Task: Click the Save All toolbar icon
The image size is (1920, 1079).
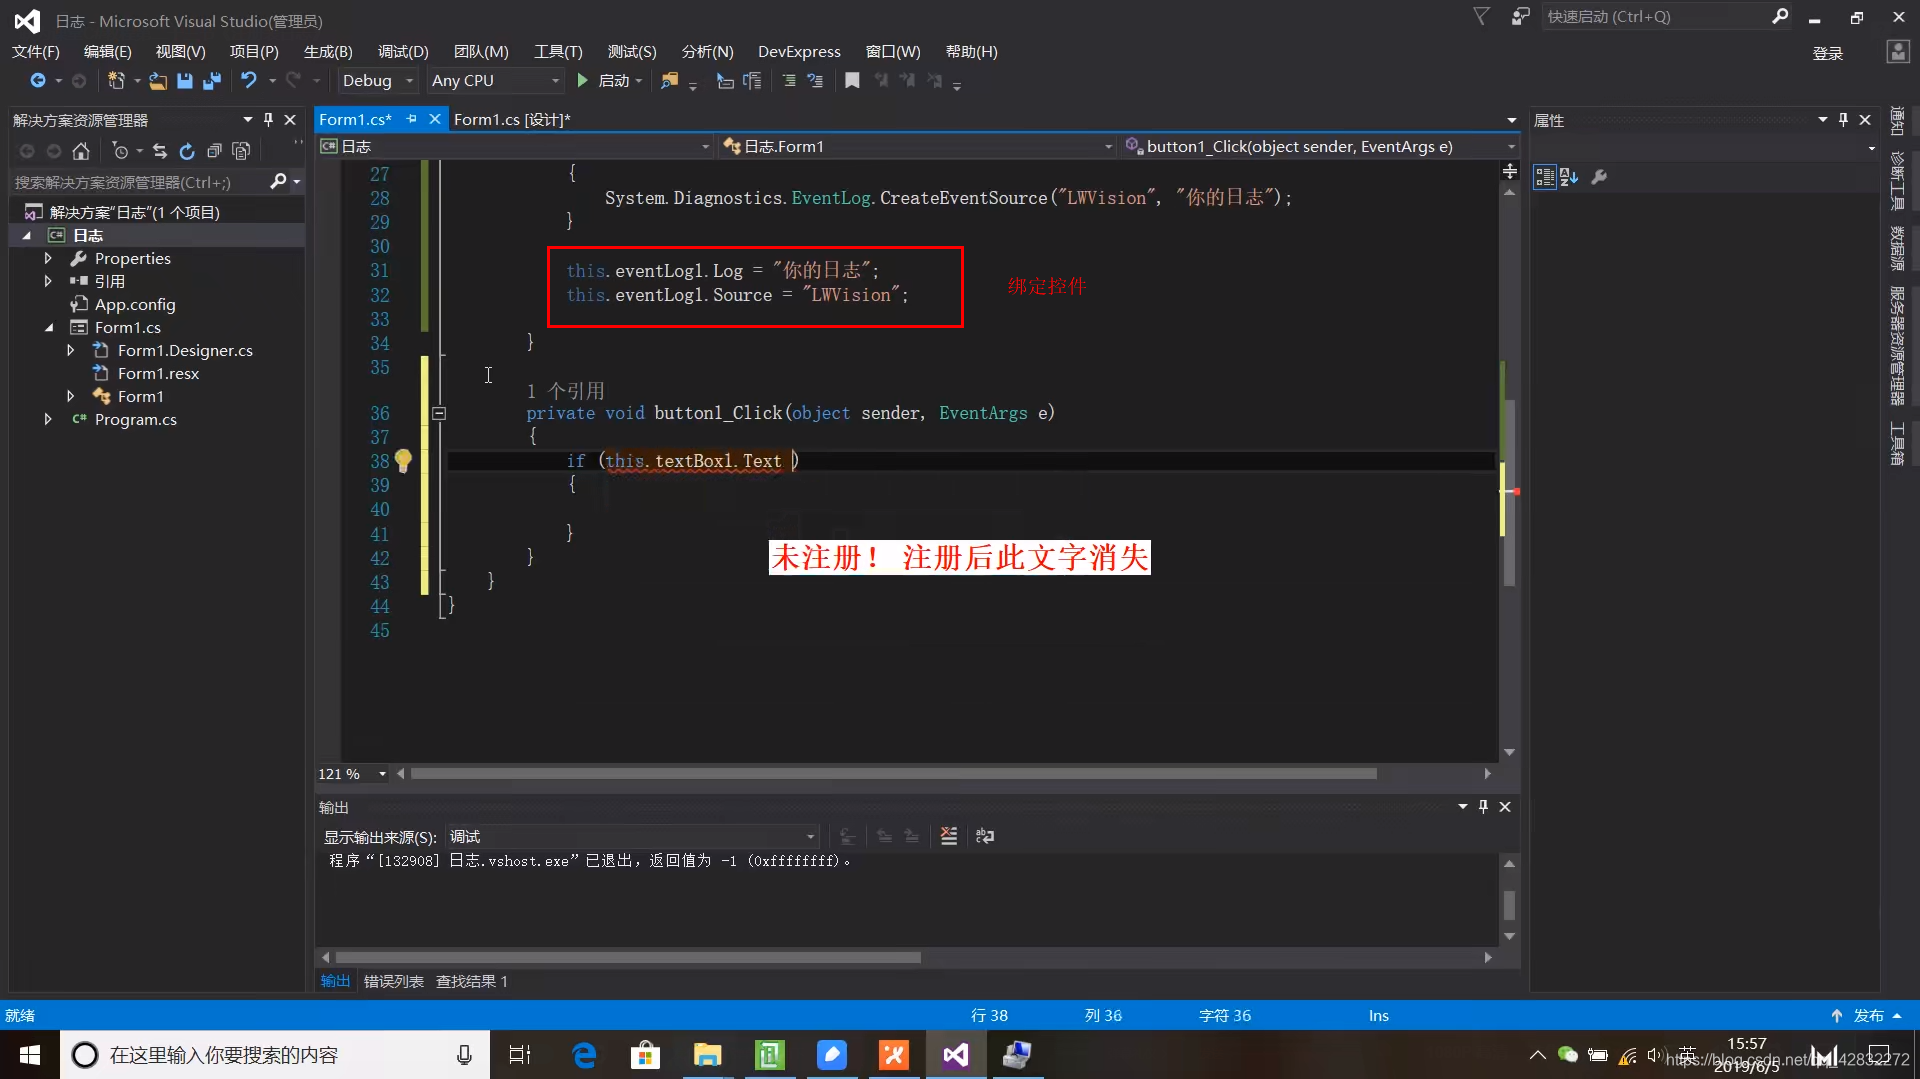Action: click(x=211, y=80)
